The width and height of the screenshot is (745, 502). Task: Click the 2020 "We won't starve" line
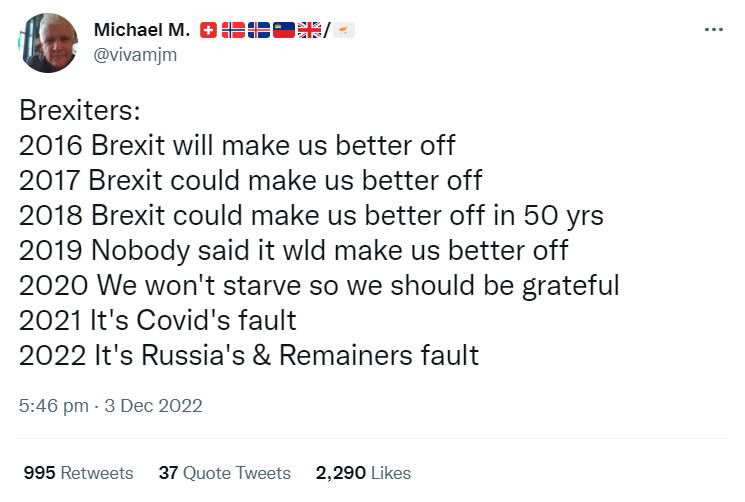(318, 285)
